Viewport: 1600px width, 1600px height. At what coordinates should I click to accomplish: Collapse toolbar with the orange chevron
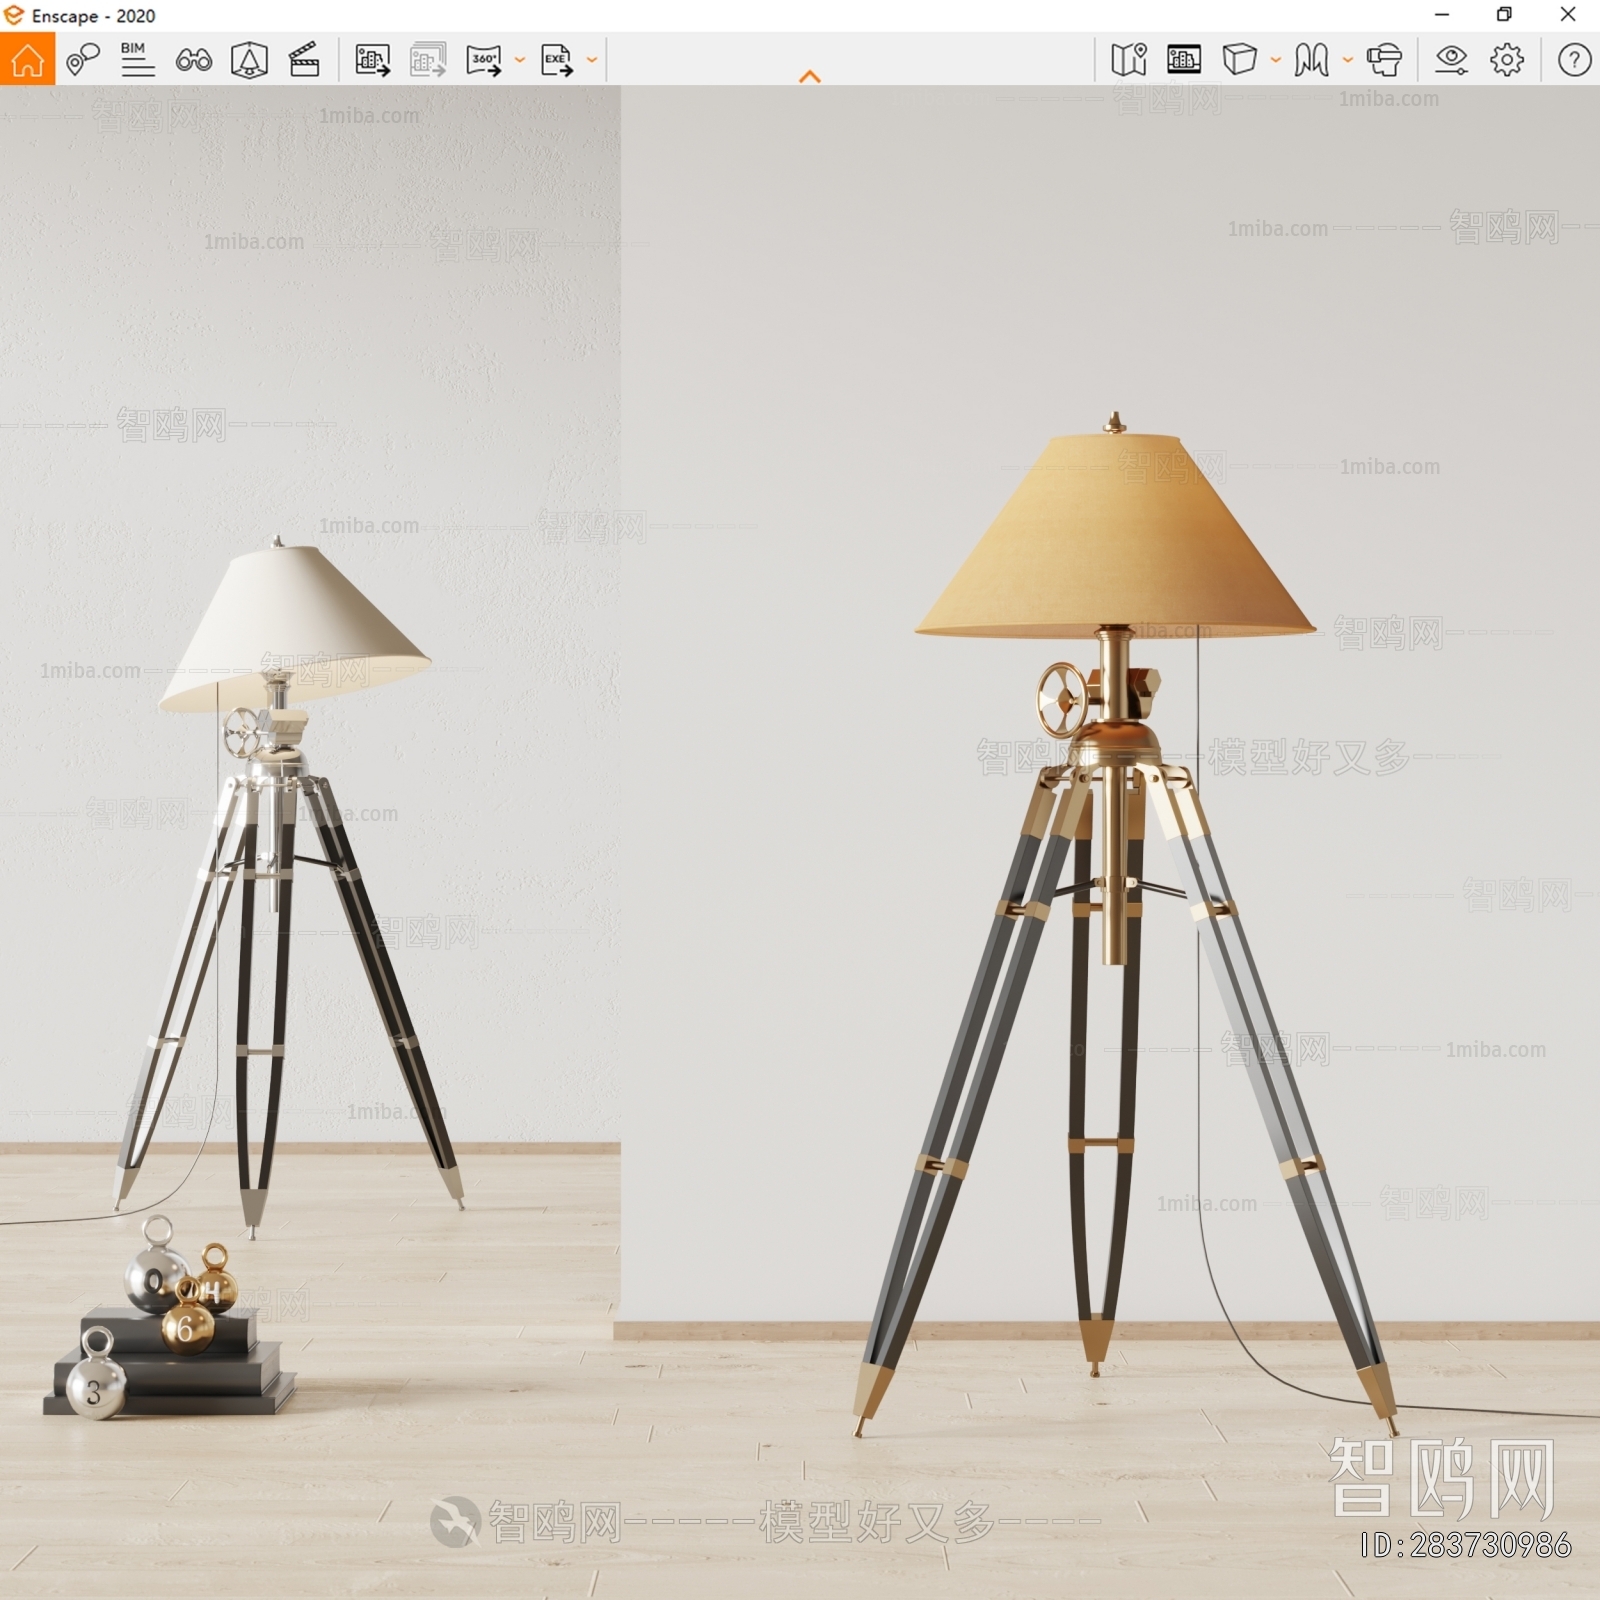[x=810, y=76]
